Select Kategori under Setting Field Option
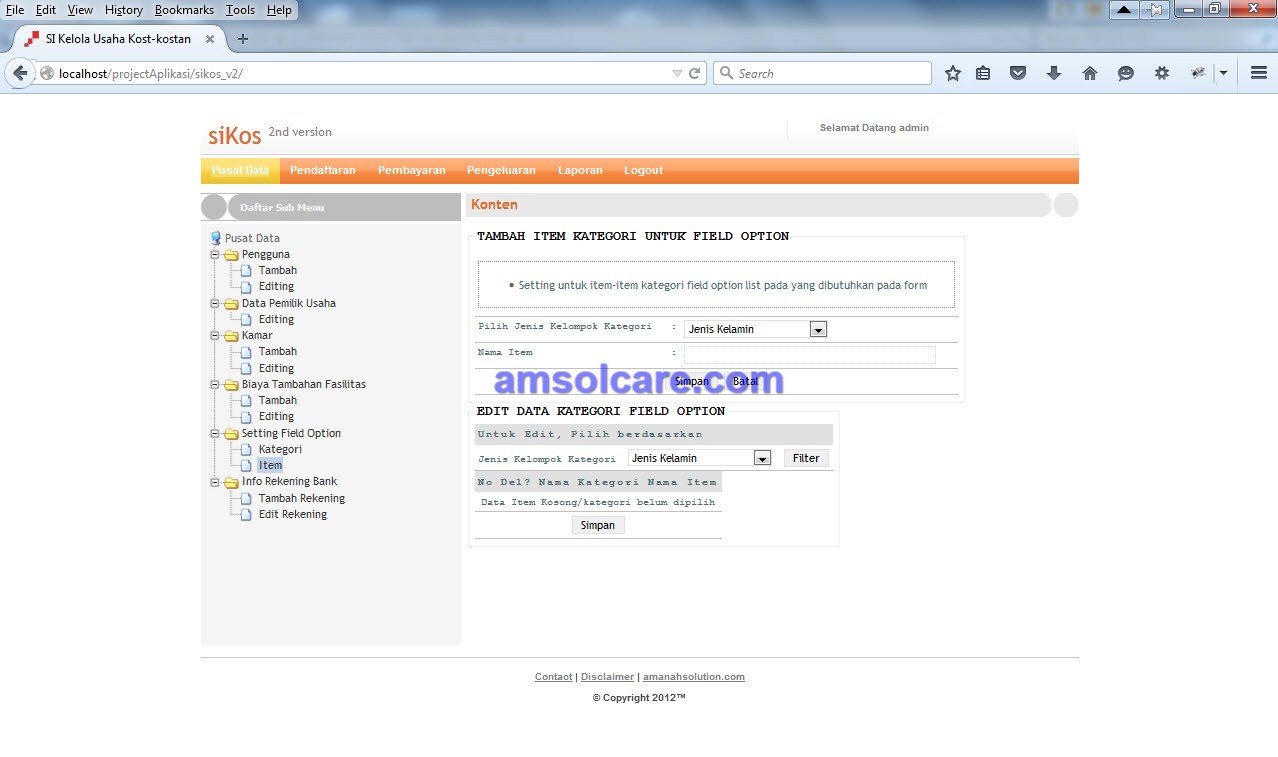Screen dimensions: 1278x757 pos(280,449)
